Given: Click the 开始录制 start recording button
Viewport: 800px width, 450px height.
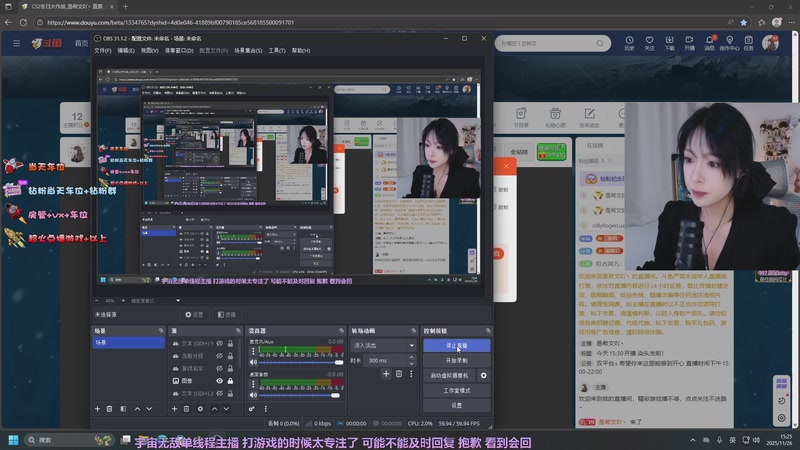Looking at the screenshot, I should click(457, 360).
